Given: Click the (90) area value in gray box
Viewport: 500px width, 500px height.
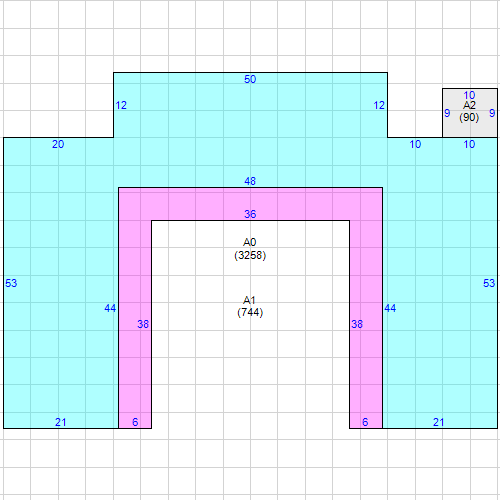Looking at the screenshot, I should pyautogui.click(x=469, y=117).
